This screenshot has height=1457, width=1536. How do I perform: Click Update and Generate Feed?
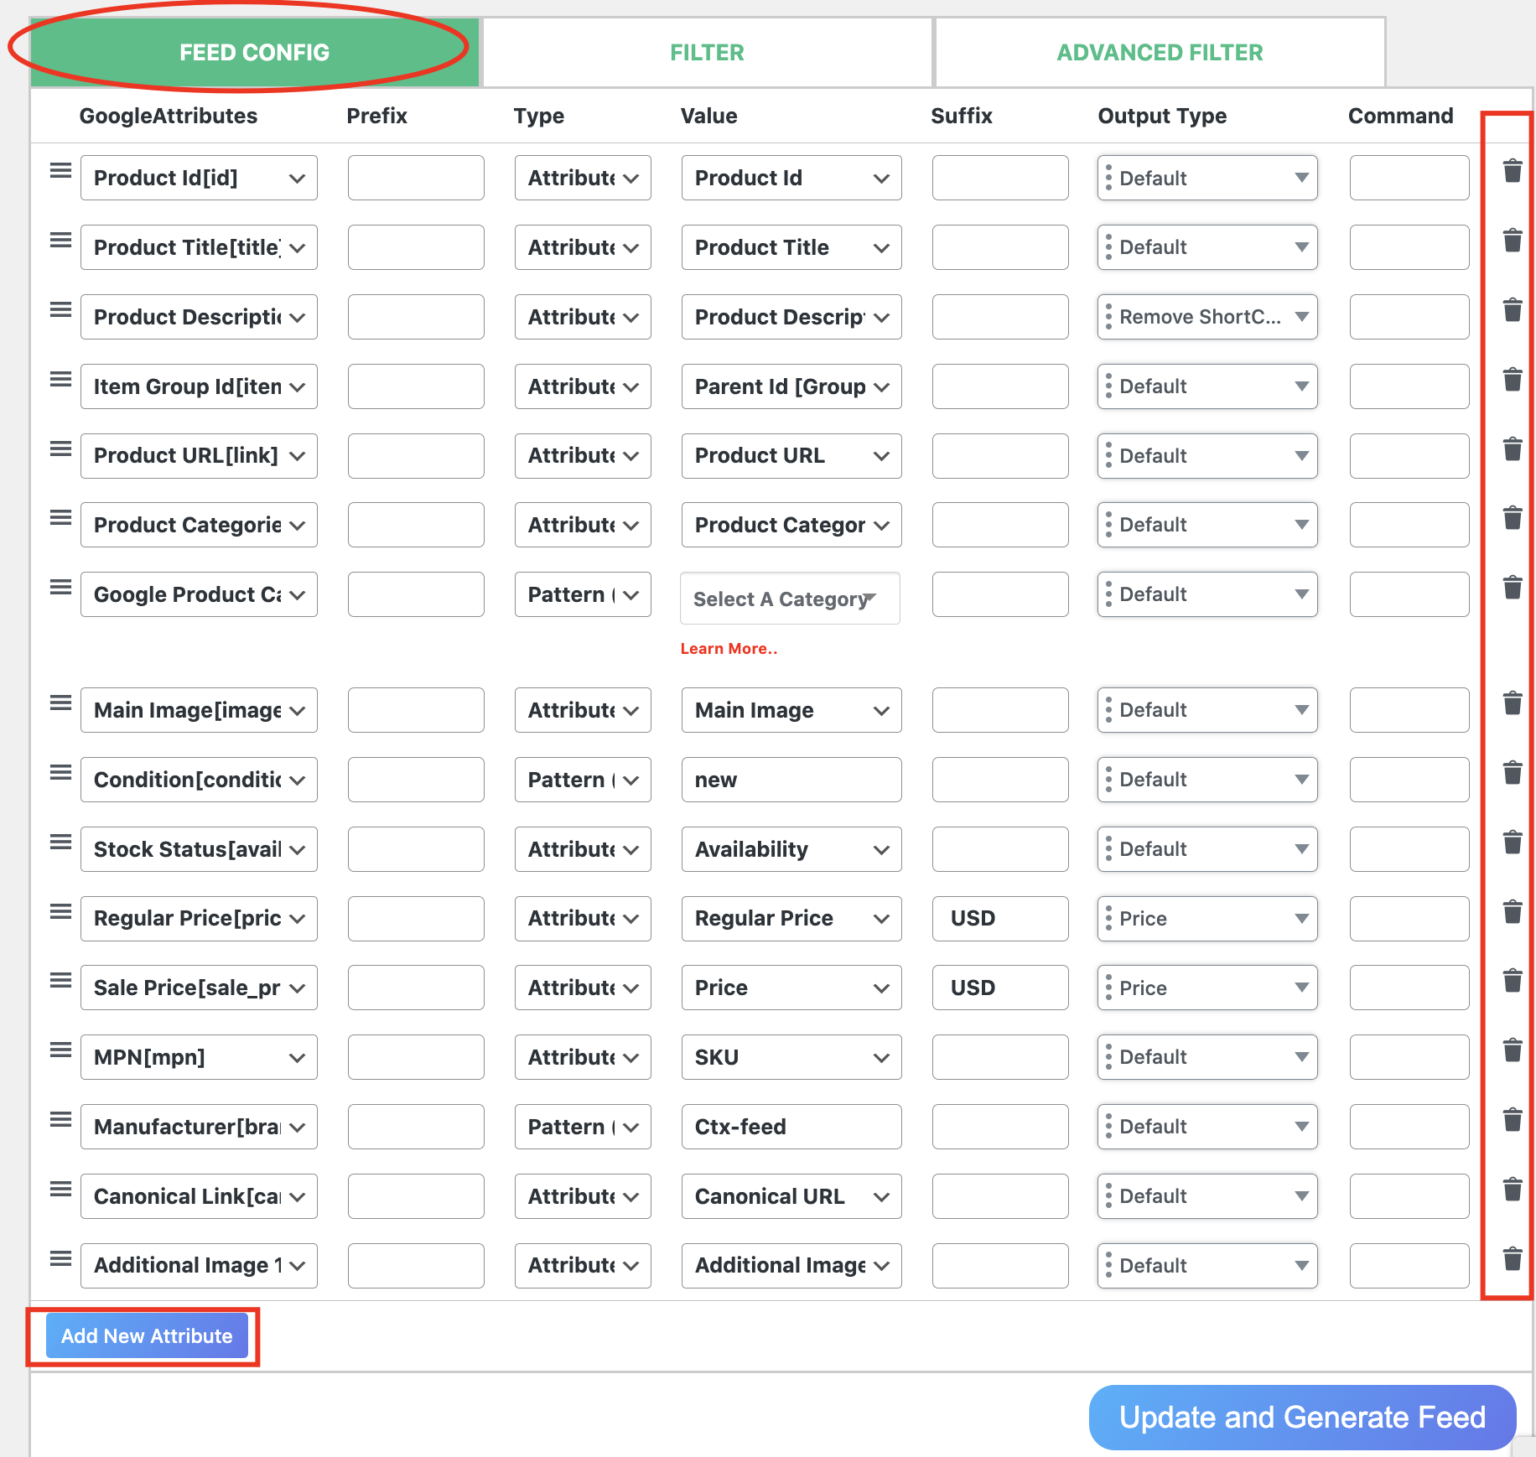[1301, 1417]
